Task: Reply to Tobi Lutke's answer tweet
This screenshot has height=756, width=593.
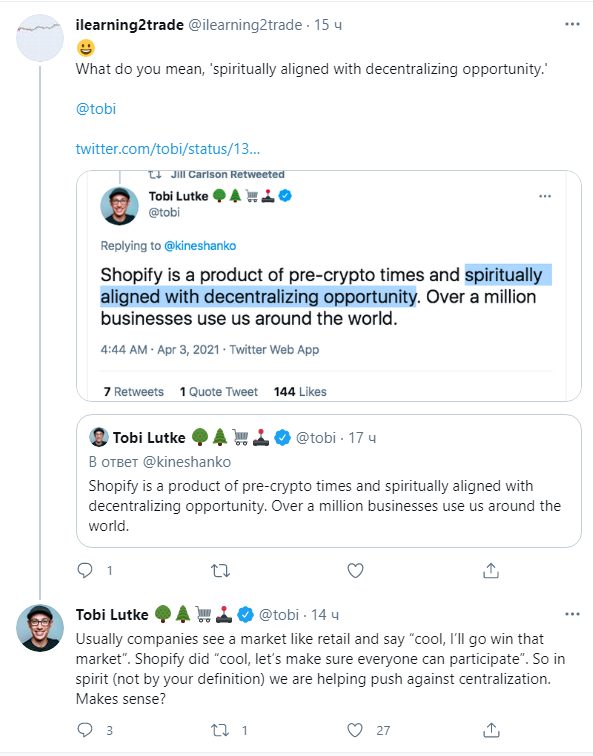Action: coord(85,730)
